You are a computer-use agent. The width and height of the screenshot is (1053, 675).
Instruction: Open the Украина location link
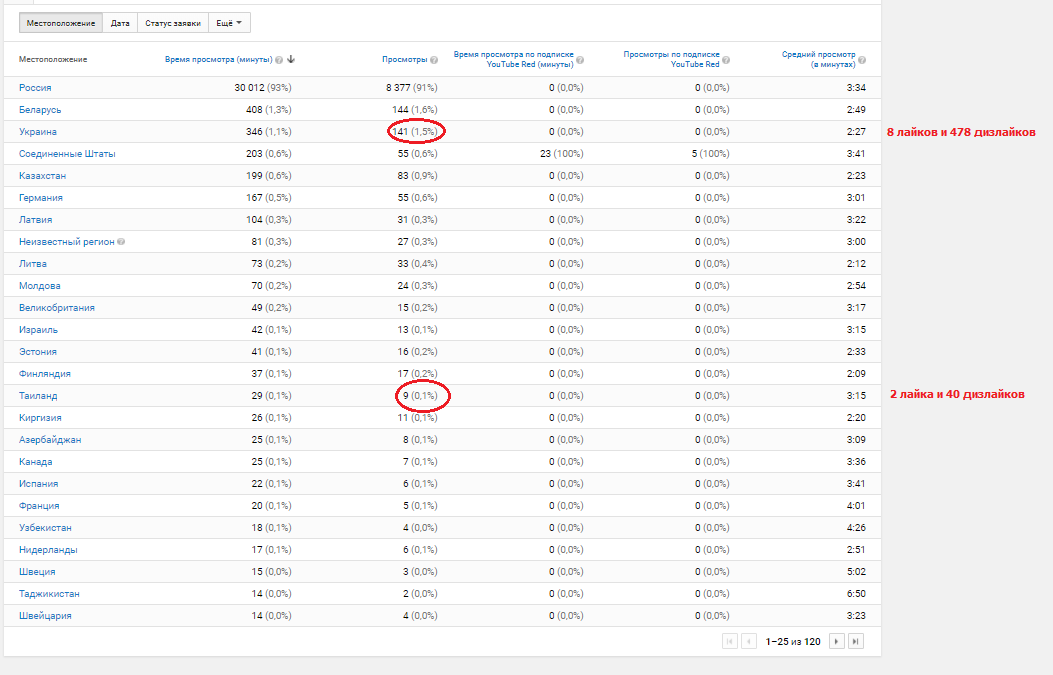(38, 132)
